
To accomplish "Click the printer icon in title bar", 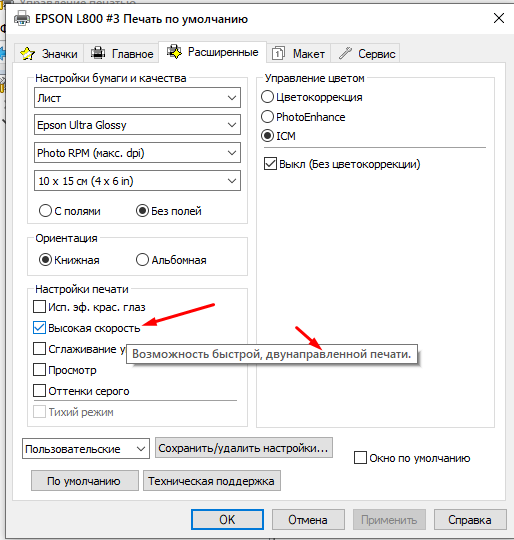I will click(22, 18).
